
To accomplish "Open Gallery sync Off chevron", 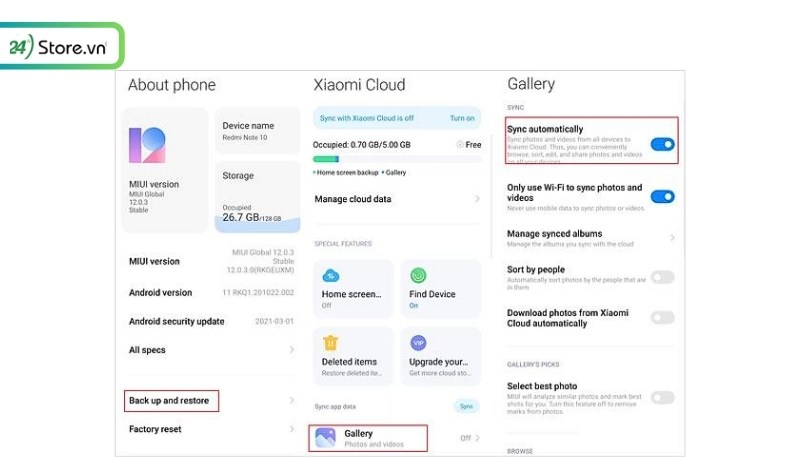I will 477,438.
